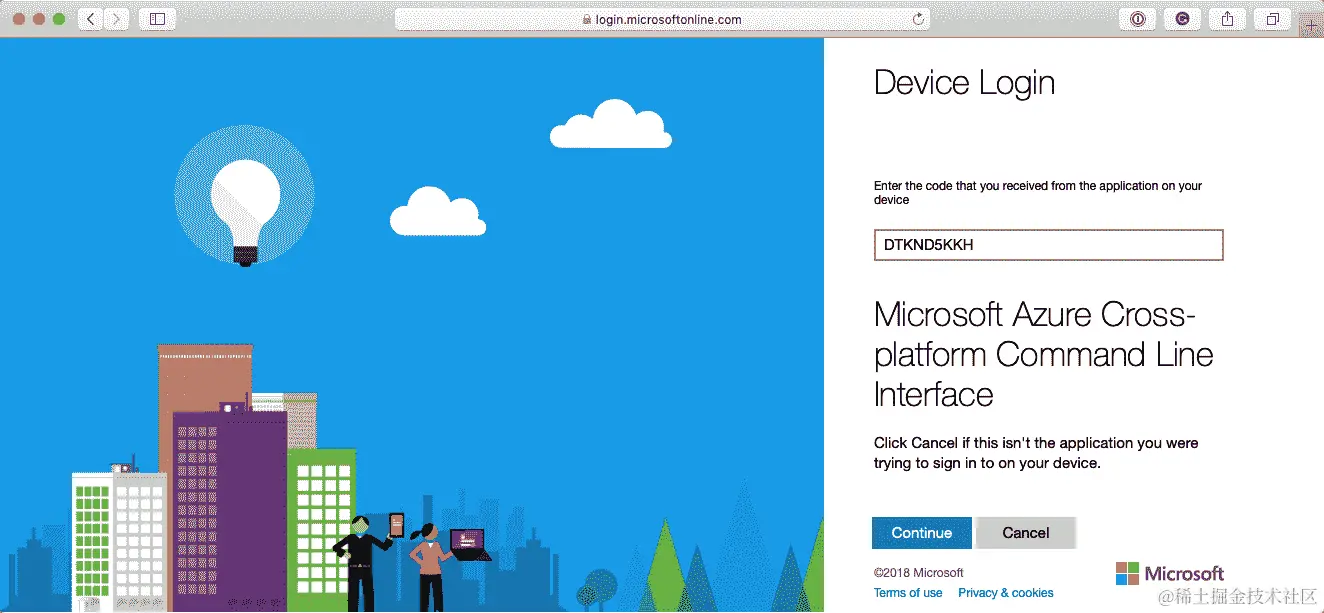Click the Device Login heading
1324x613 pixels.
[x=964, y=83]
